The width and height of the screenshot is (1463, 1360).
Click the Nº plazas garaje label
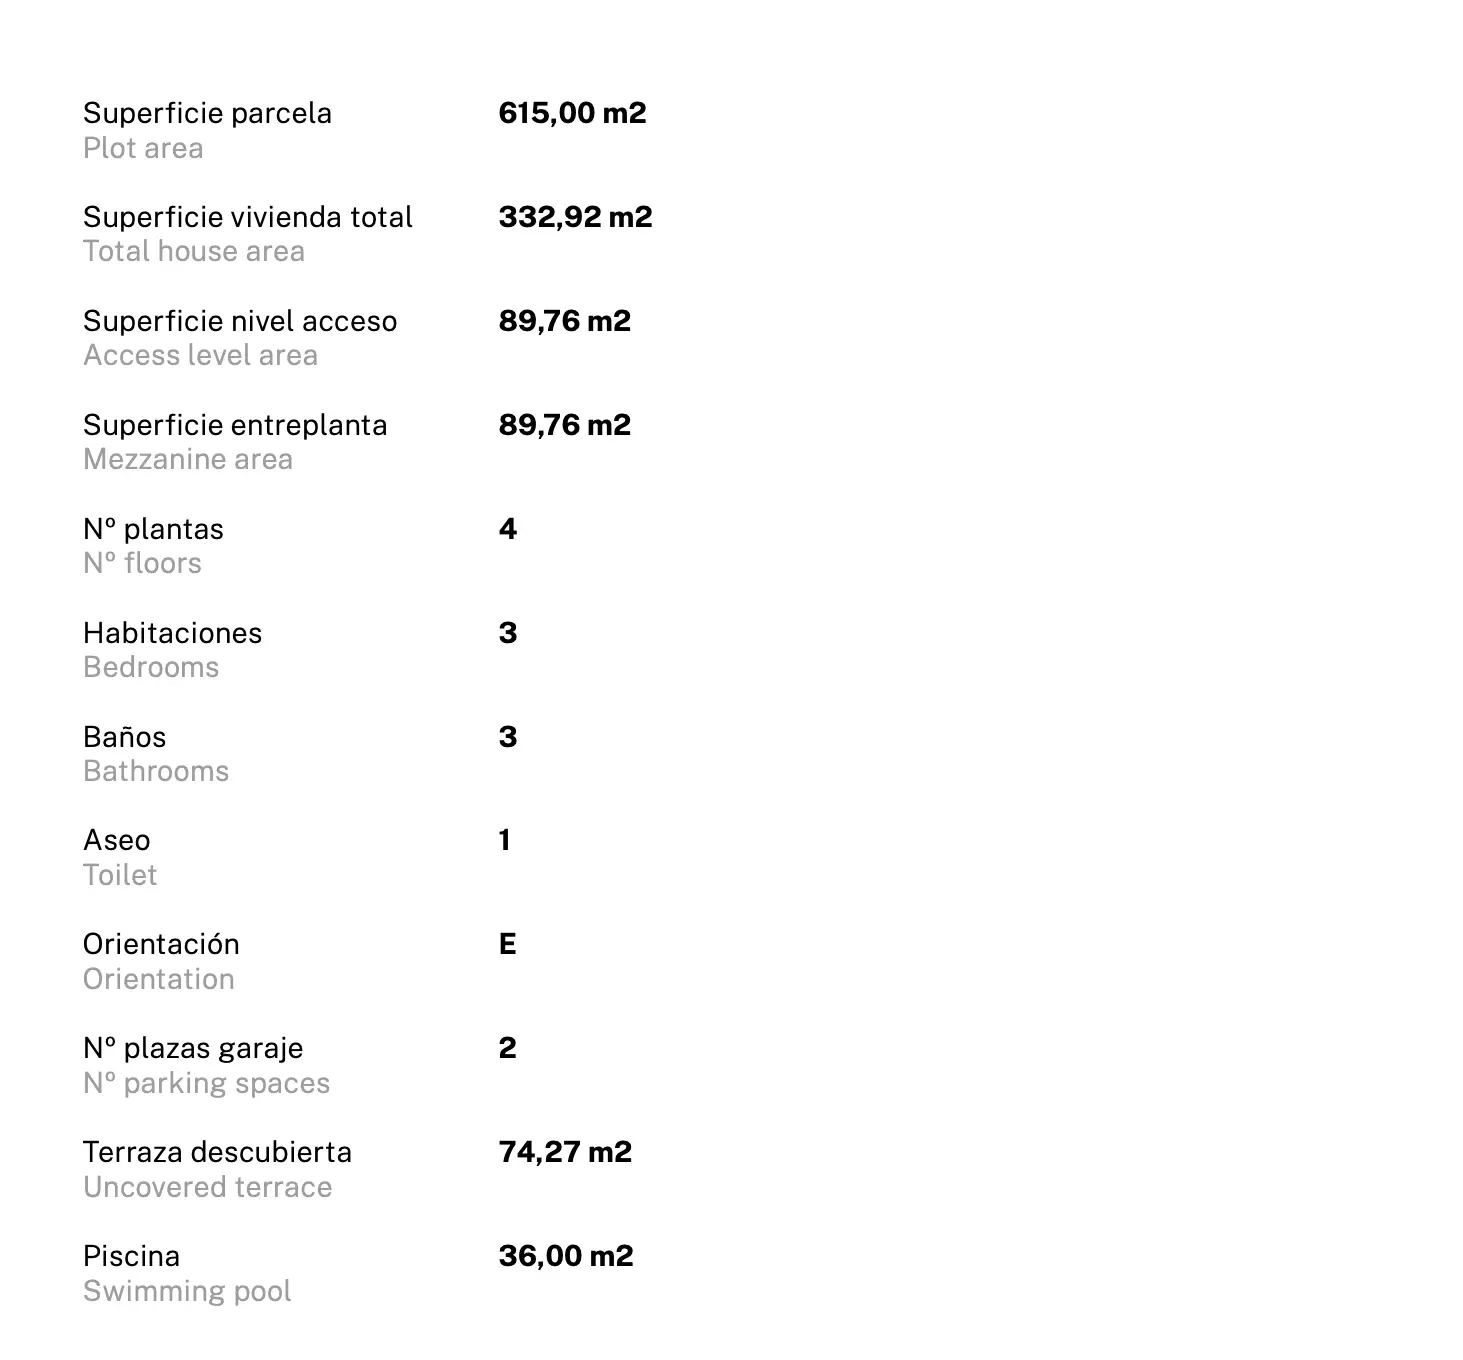coord(193,1049)
